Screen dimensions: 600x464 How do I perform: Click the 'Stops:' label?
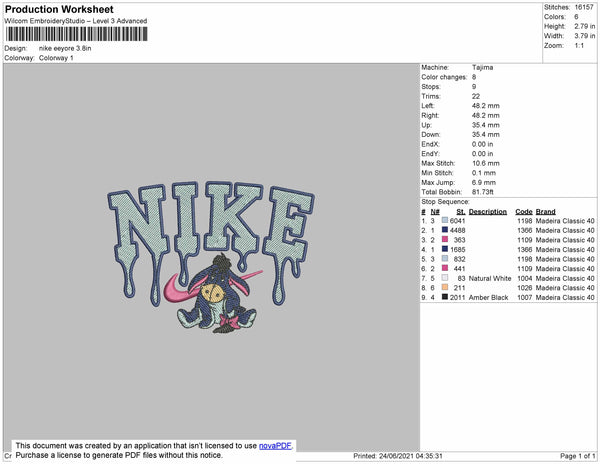[431, 86]
